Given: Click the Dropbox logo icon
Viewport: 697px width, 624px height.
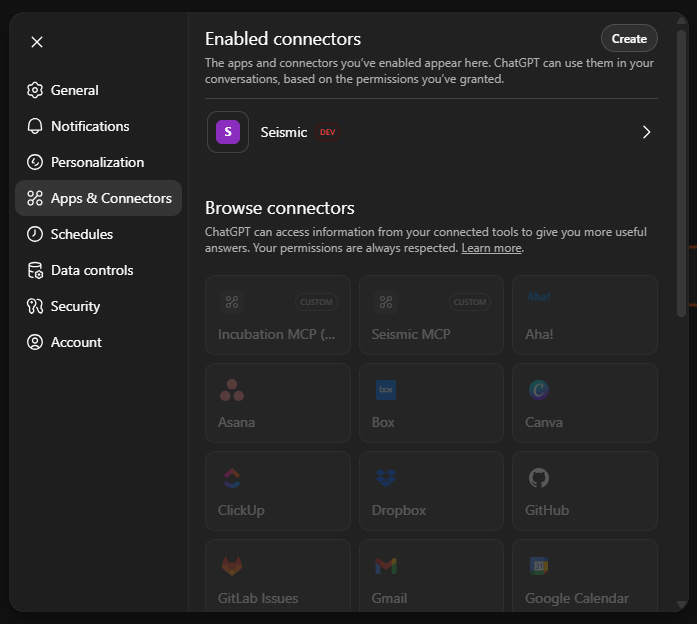Looking at the screenshot, I should pyautogui.click(x=386, y=478).
